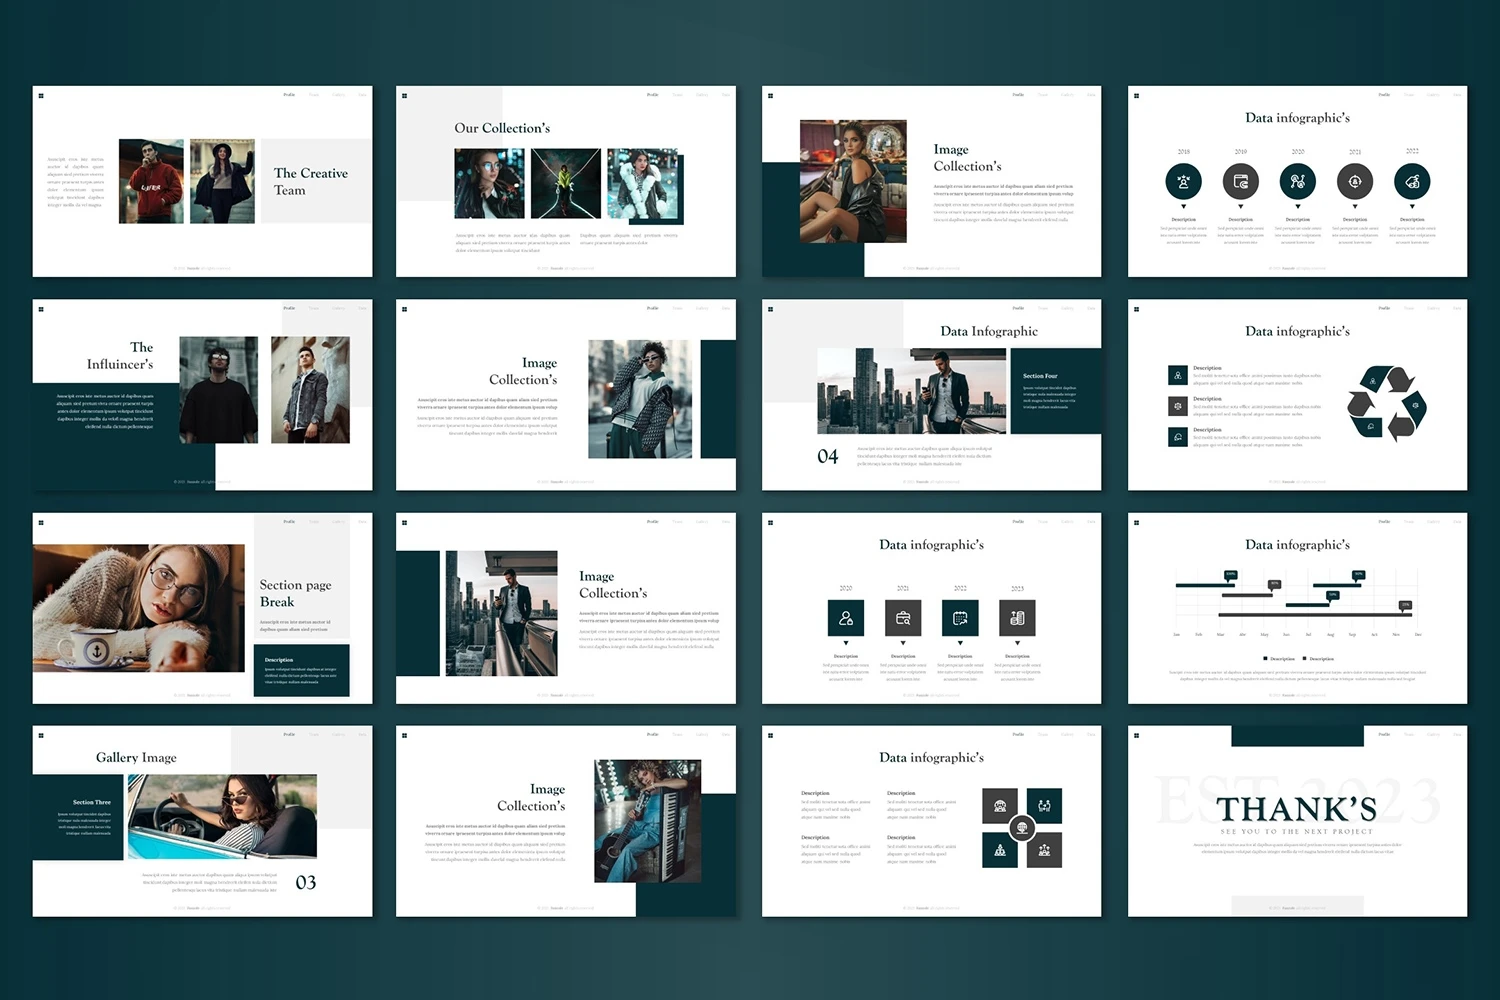The image size is (1500, 1000).
Task: Select the 2022 money tag icon circle
Action: click(x=1412, y=182)
